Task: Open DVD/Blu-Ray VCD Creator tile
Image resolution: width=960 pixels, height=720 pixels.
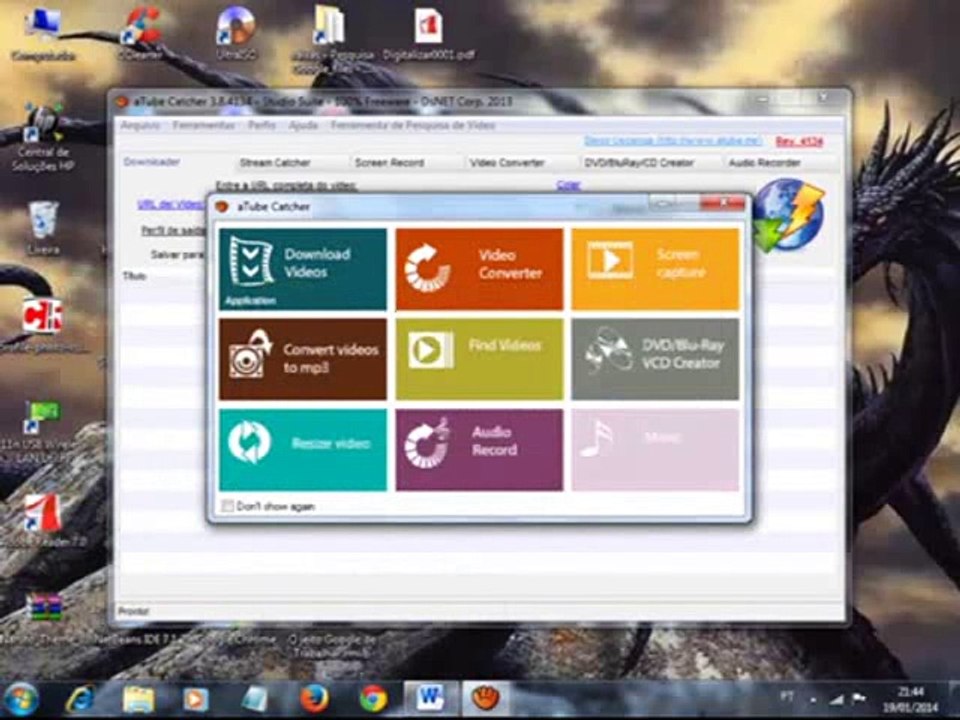Action: (x=655, y=359)
